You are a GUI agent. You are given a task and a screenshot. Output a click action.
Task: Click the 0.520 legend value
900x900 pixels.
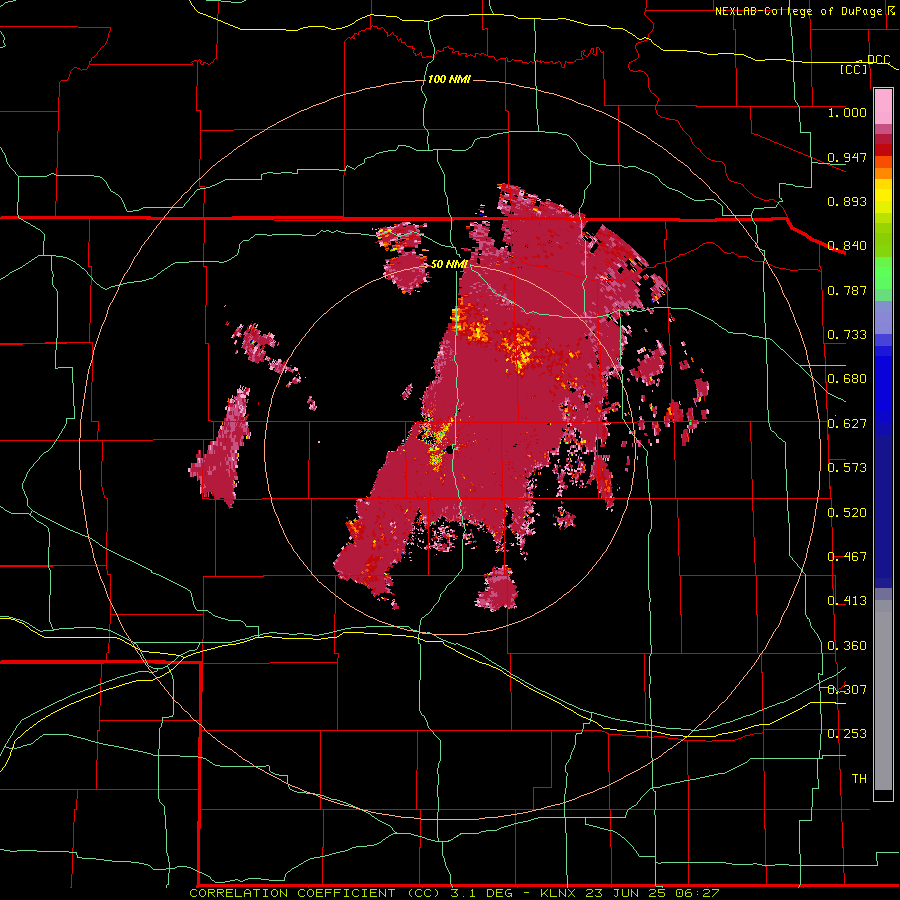[847, 513]
